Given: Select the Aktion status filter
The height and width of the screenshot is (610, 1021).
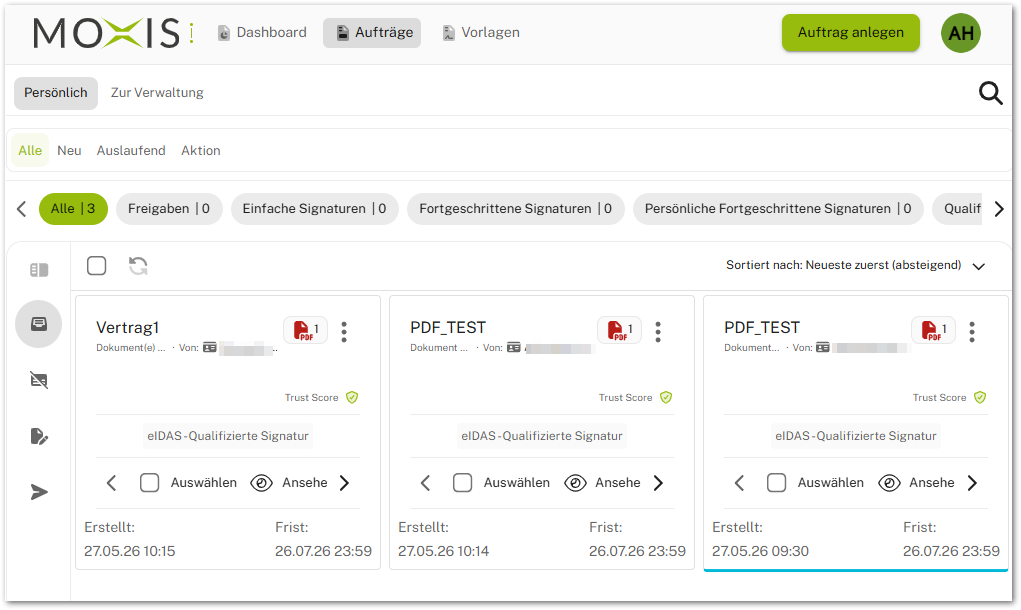Looking at the screenshot, I should [x=201, y=150].
